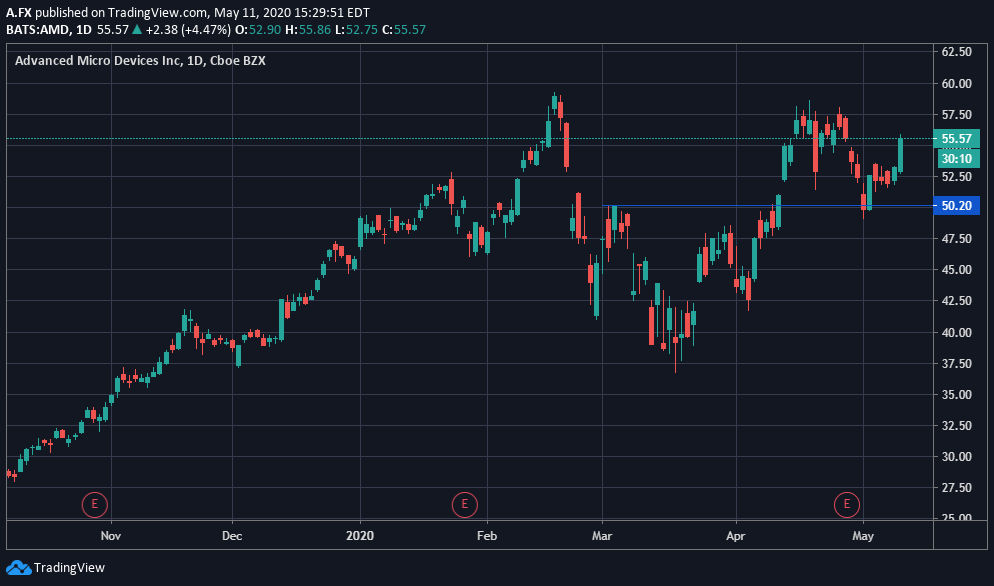Screen dimensions: 994x586
Task: Click the TradingView brand text
Action: point(69,568)
